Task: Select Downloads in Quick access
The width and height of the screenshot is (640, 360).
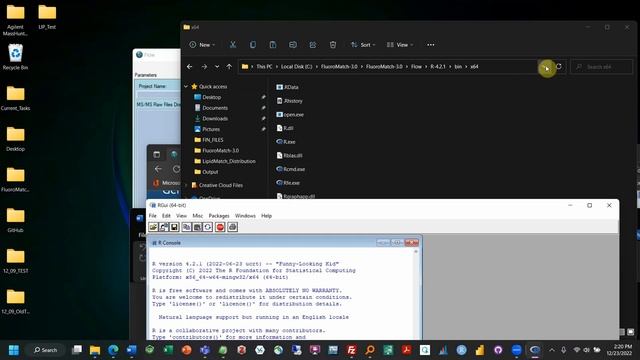Action: pos(215,118)
